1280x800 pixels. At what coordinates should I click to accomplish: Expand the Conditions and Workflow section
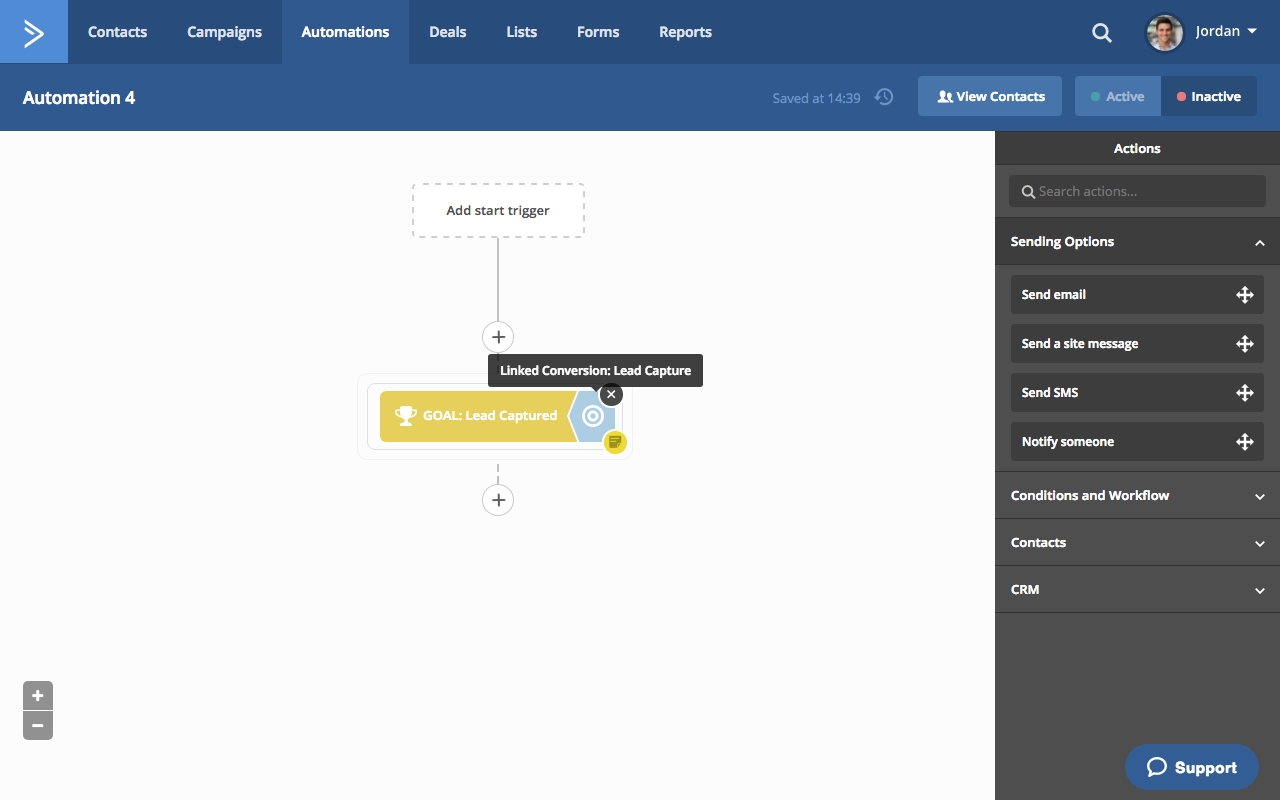point(1259,496)
